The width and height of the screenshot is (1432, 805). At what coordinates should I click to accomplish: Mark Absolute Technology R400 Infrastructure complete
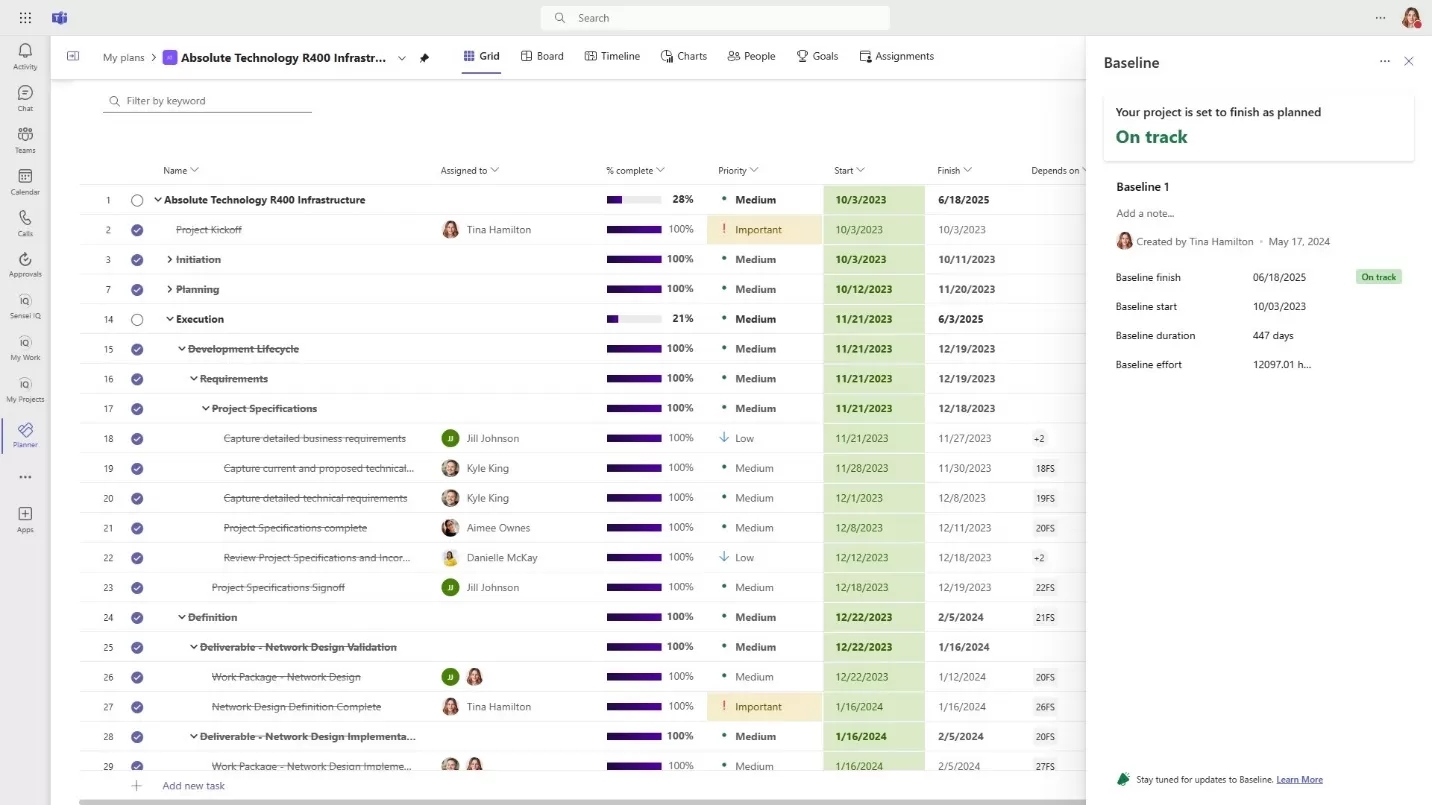pos(137,199)
